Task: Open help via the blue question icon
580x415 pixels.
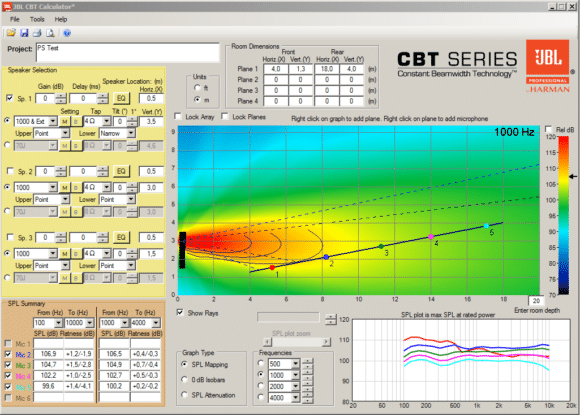Action: [x=67, y=33]
